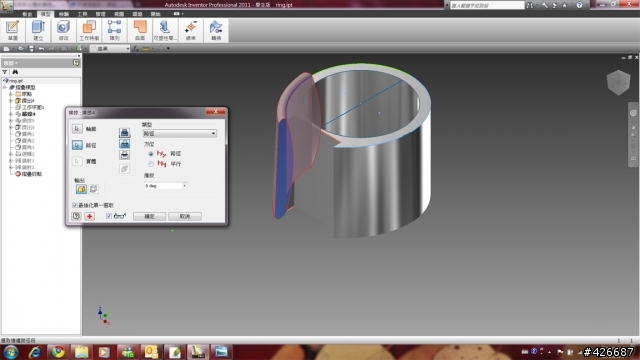Open Chrome from the taskbar

tap(58, 352)
